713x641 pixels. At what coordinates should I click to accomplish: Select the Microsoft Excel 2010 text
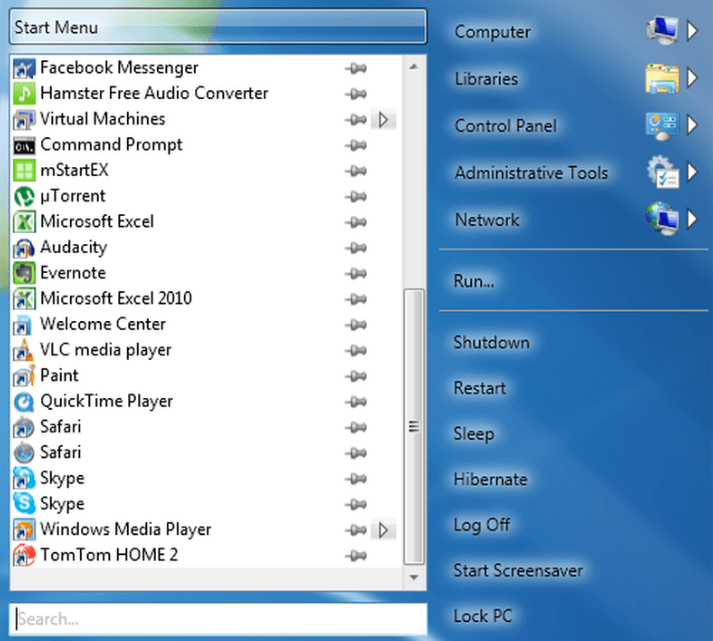pyautogui.click(x=116, y=299)
